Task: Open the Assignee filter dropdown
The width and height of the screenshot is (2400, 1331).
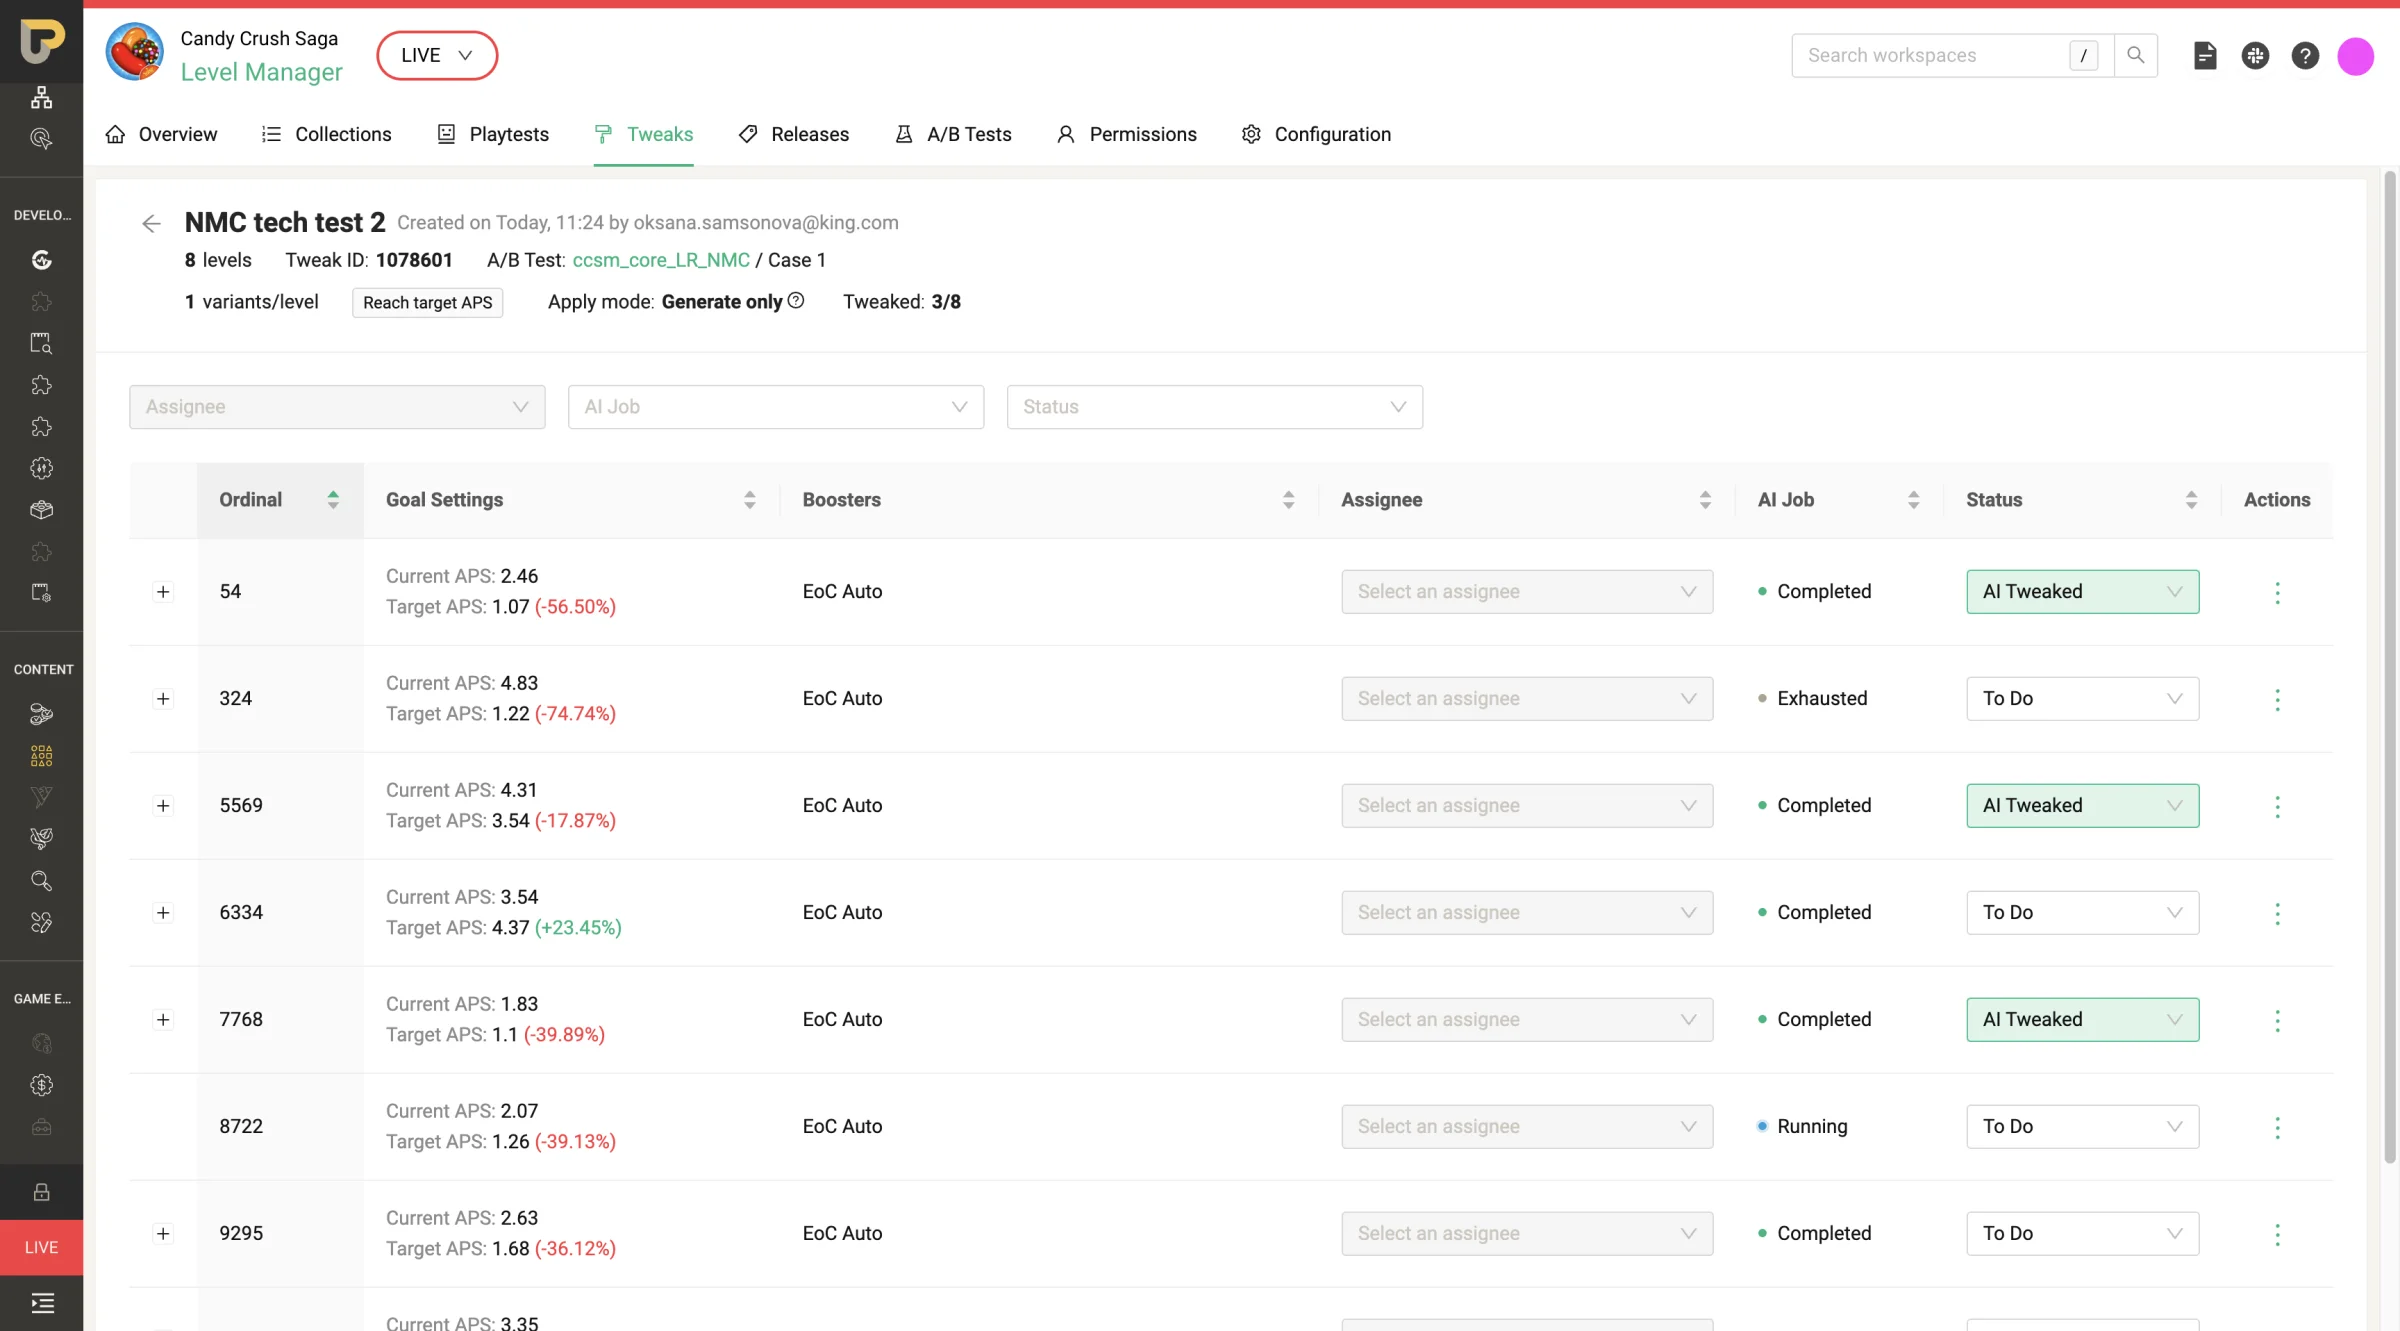Action: (337, 407)
